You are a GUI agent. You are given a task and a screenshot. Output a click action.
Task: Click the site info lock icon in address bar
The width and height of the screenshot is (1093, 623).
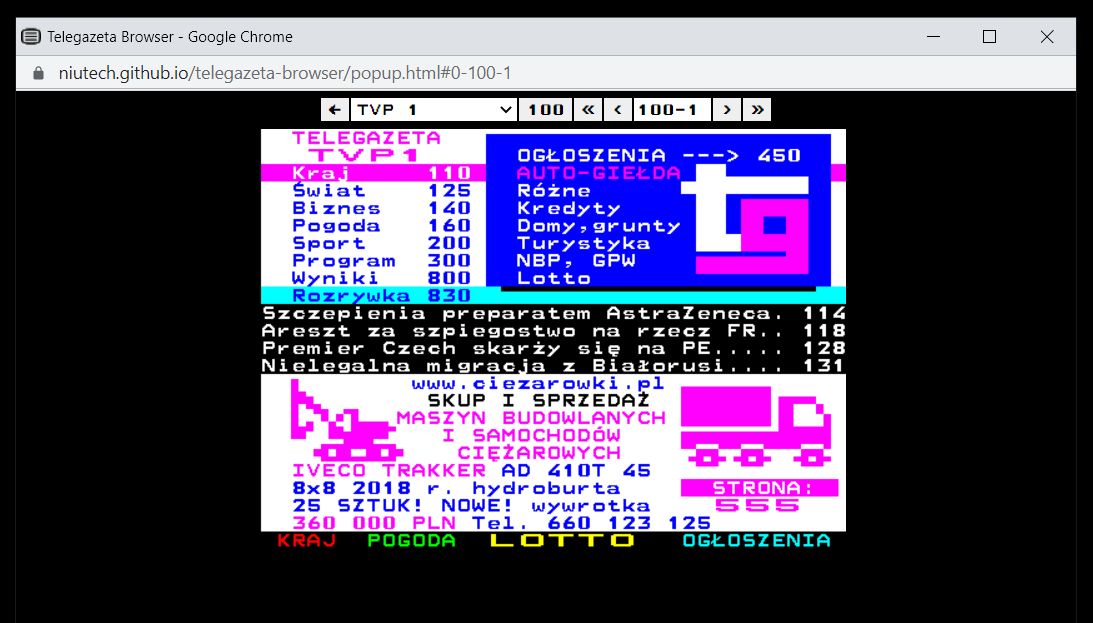pos(39,73)
